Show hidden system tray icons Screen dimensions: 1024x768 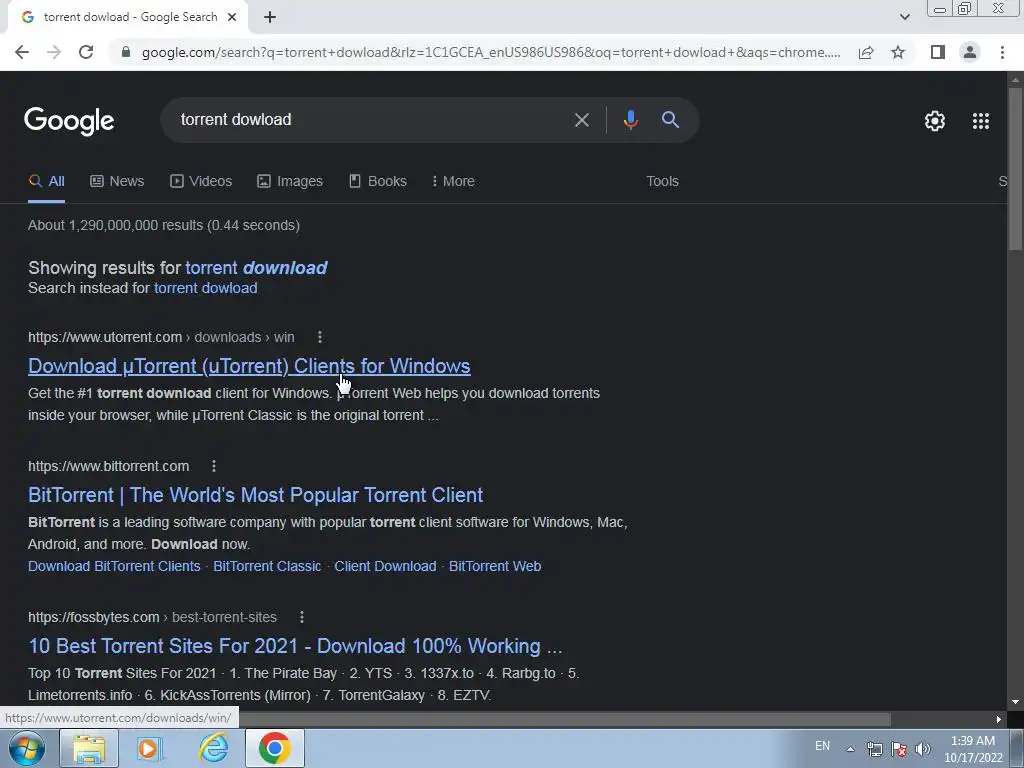850,749
